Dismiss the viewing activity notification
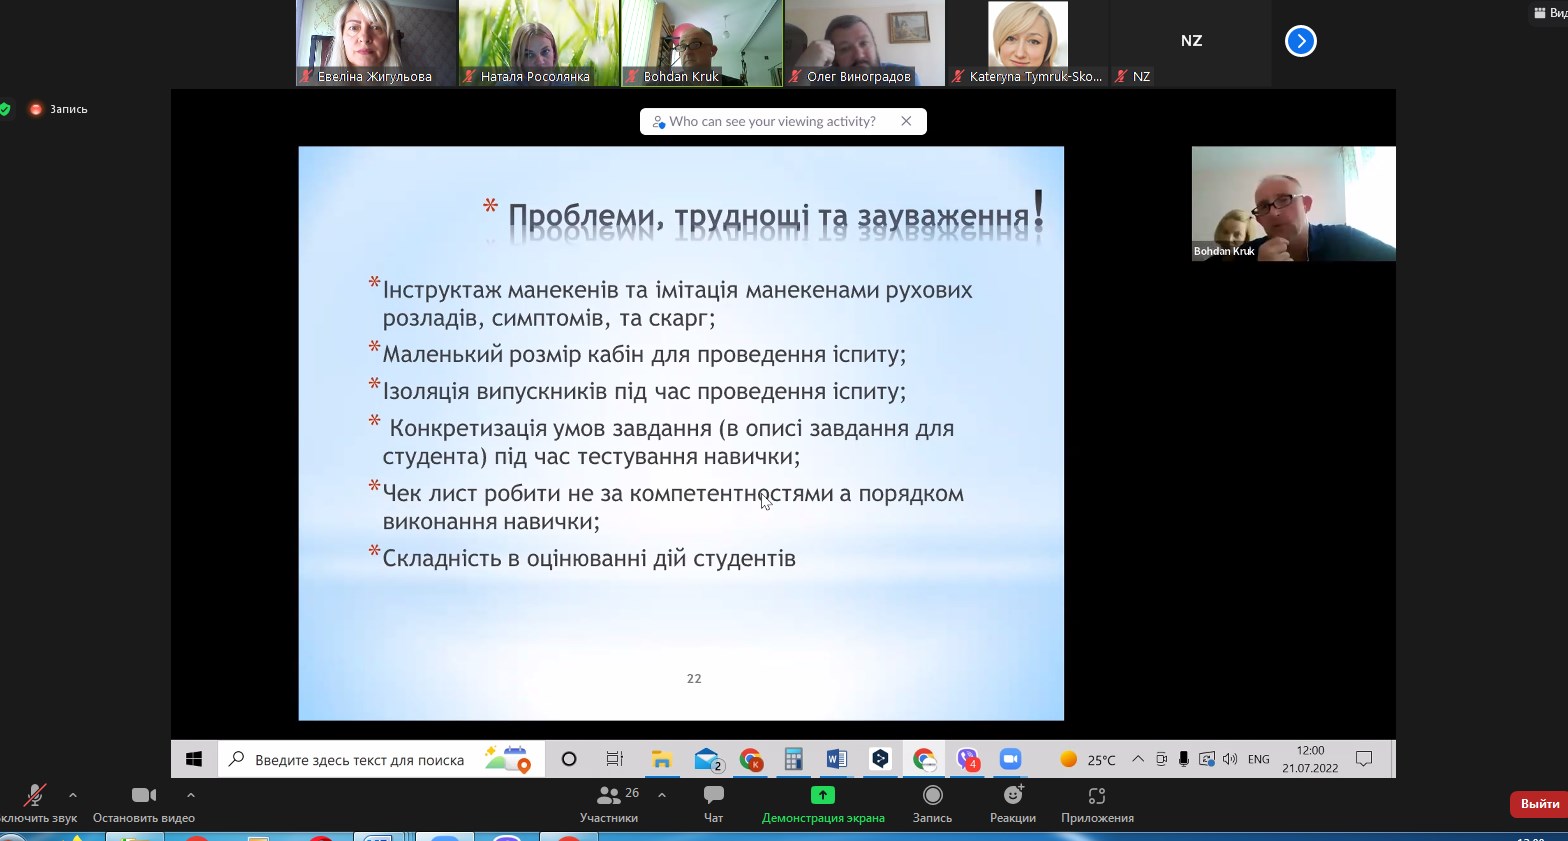The width and height of the screenshot is (1568, 841). [906, 121]
